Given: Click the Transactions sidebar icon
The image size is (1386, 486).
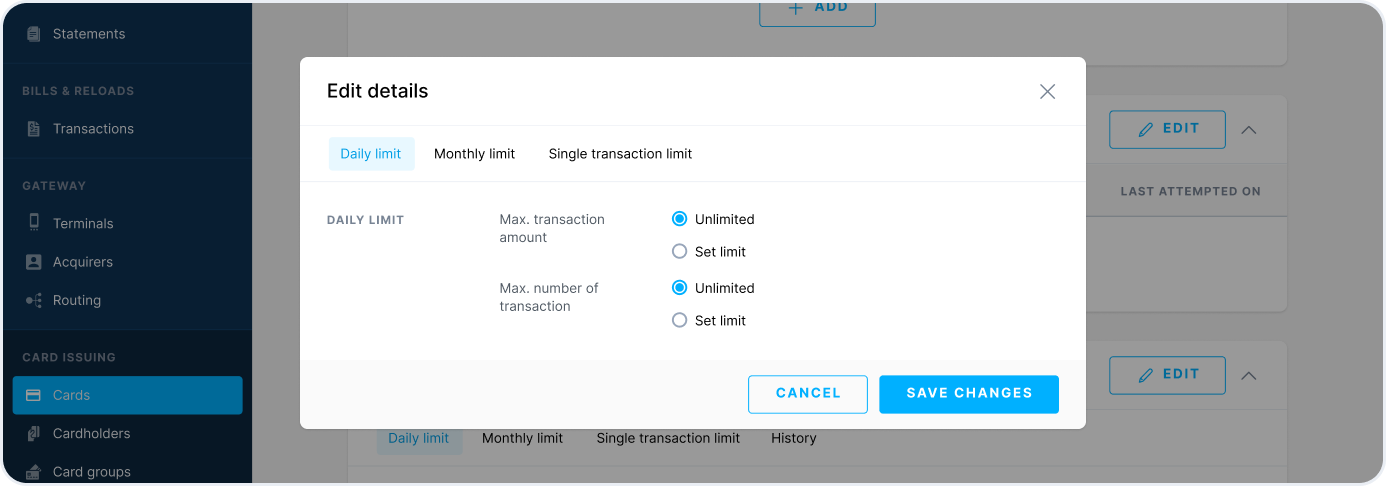Looking at the screenshot, I should (34, 129).
